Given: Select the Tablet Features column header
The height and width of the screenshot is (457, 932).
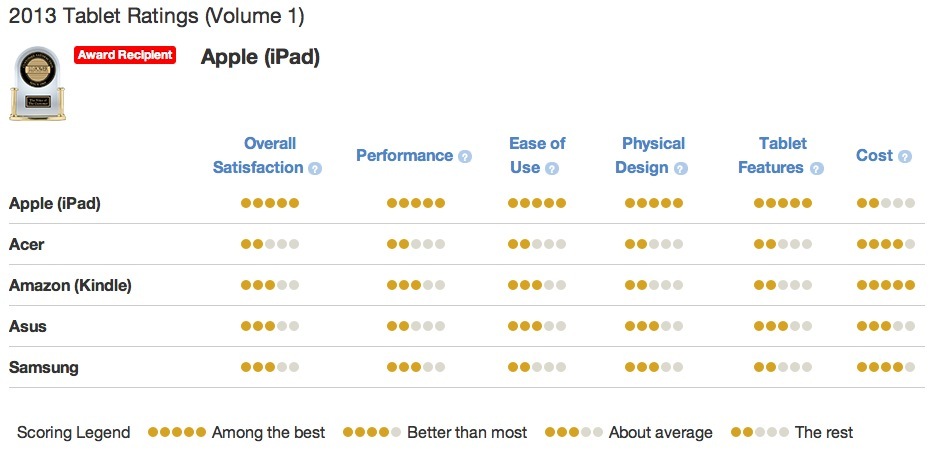Looking at the screenshot, I should tap(773, 155).
